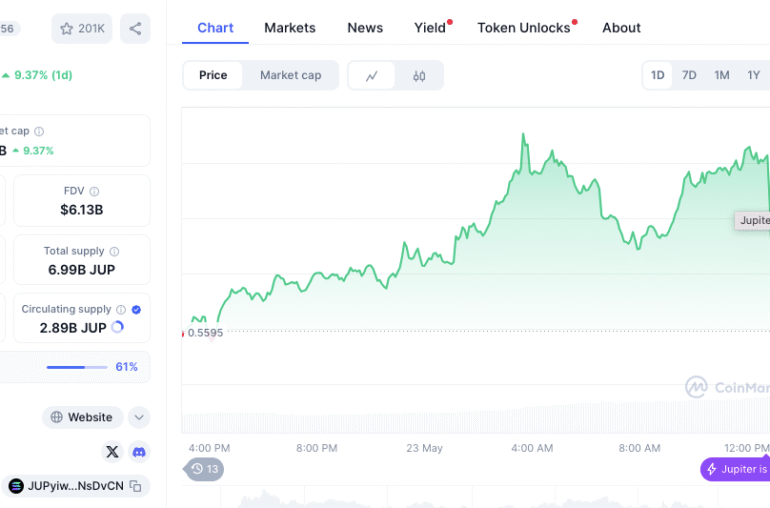Switch to candlestick chart icon
Screen dimensions: 770x508
coord(419,76)
